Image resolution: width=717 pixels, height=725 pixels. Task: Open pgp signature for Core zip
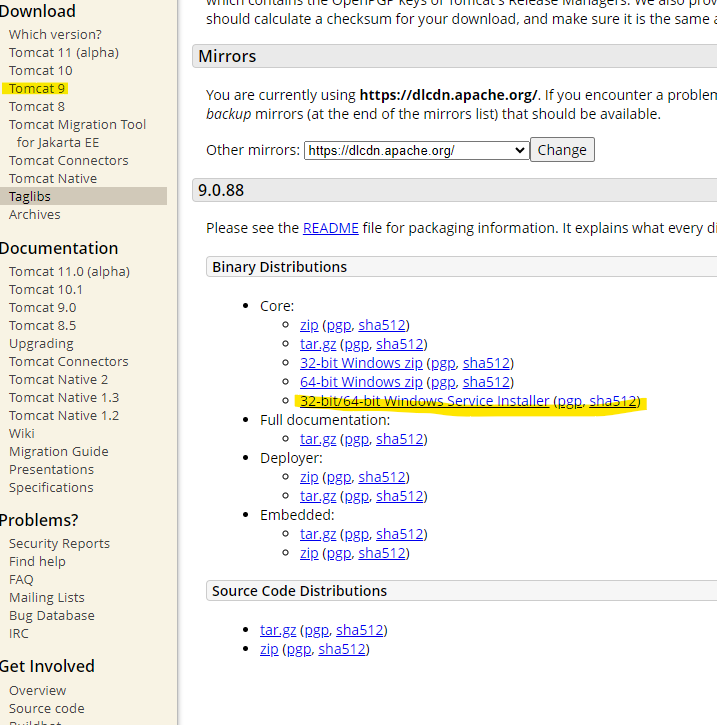[x=339, y=326]
